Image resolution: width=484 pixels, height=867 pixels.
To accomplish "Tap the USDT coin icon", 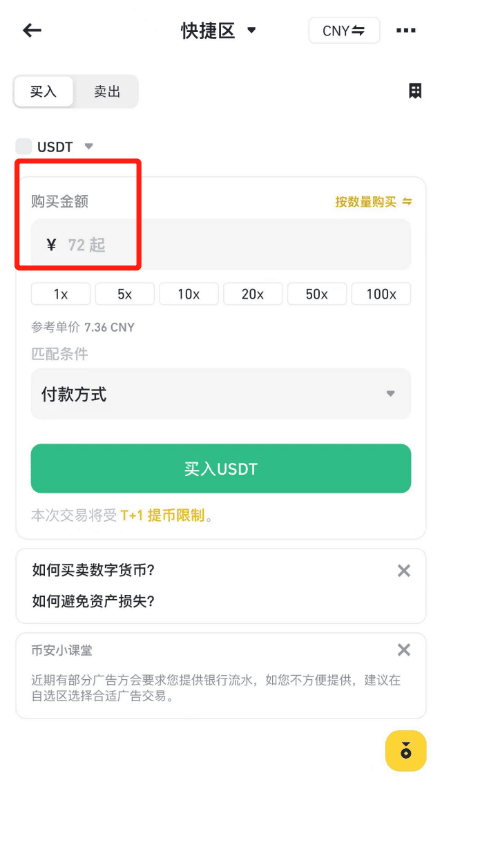I will pos(23,147).
